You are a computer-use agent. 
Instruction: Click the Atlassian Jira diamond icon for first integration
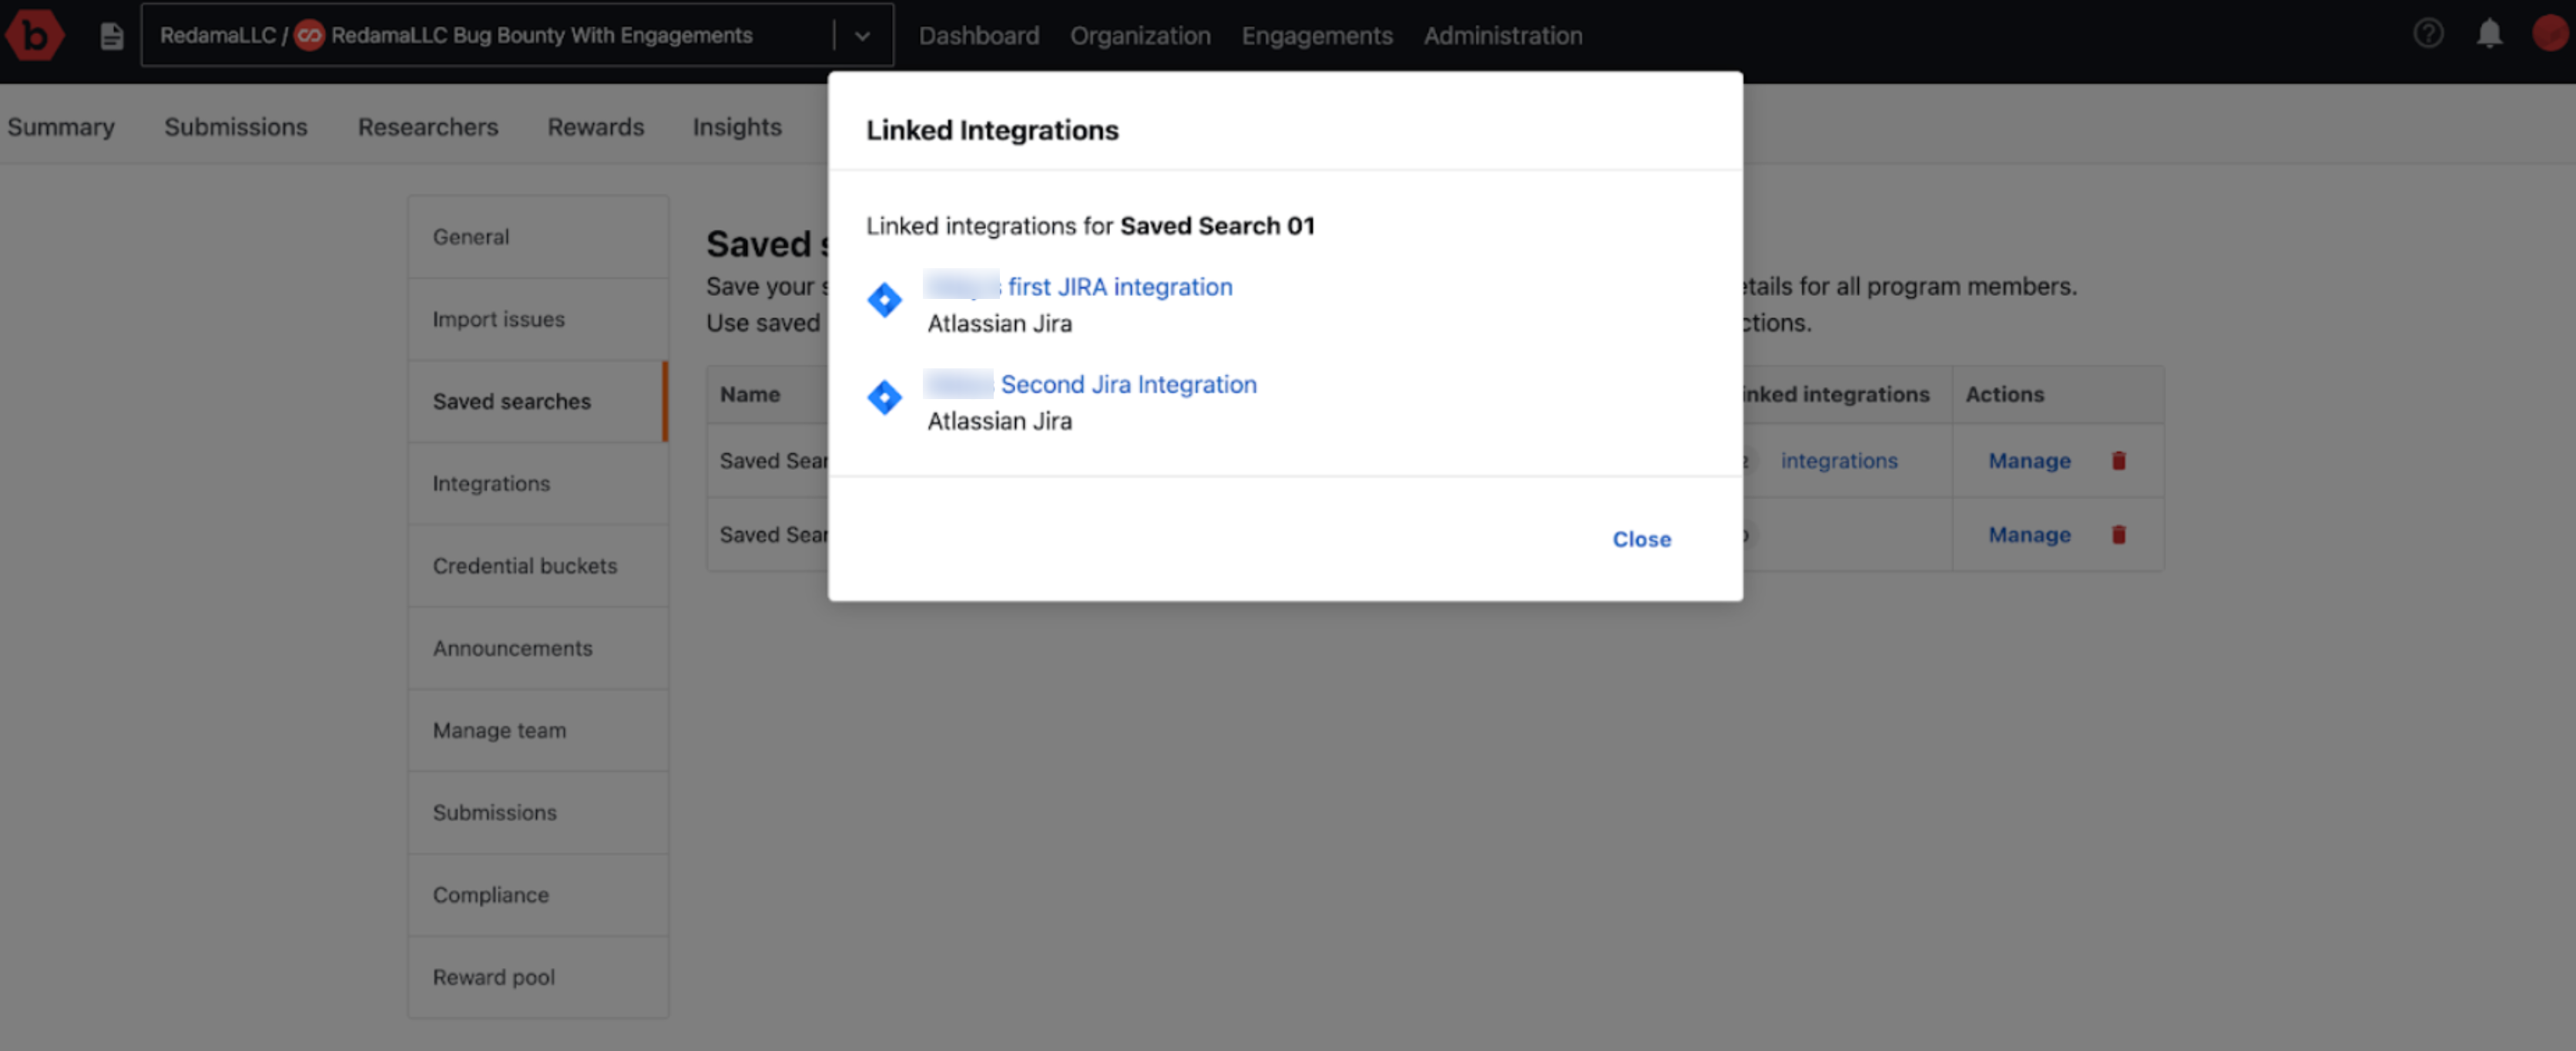[887, 301]
